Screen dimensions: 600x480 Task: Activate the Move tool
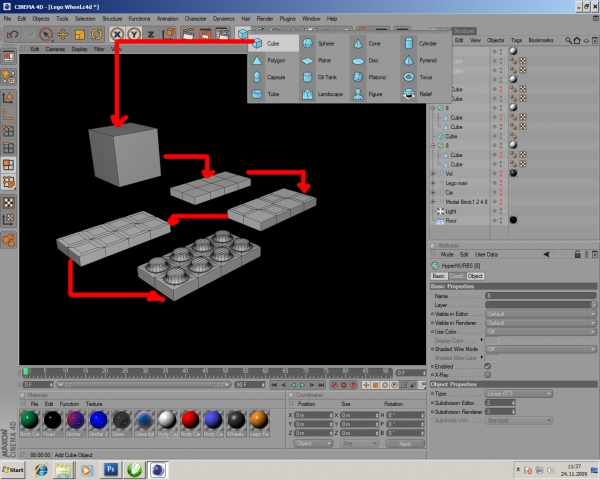(63, 34)
